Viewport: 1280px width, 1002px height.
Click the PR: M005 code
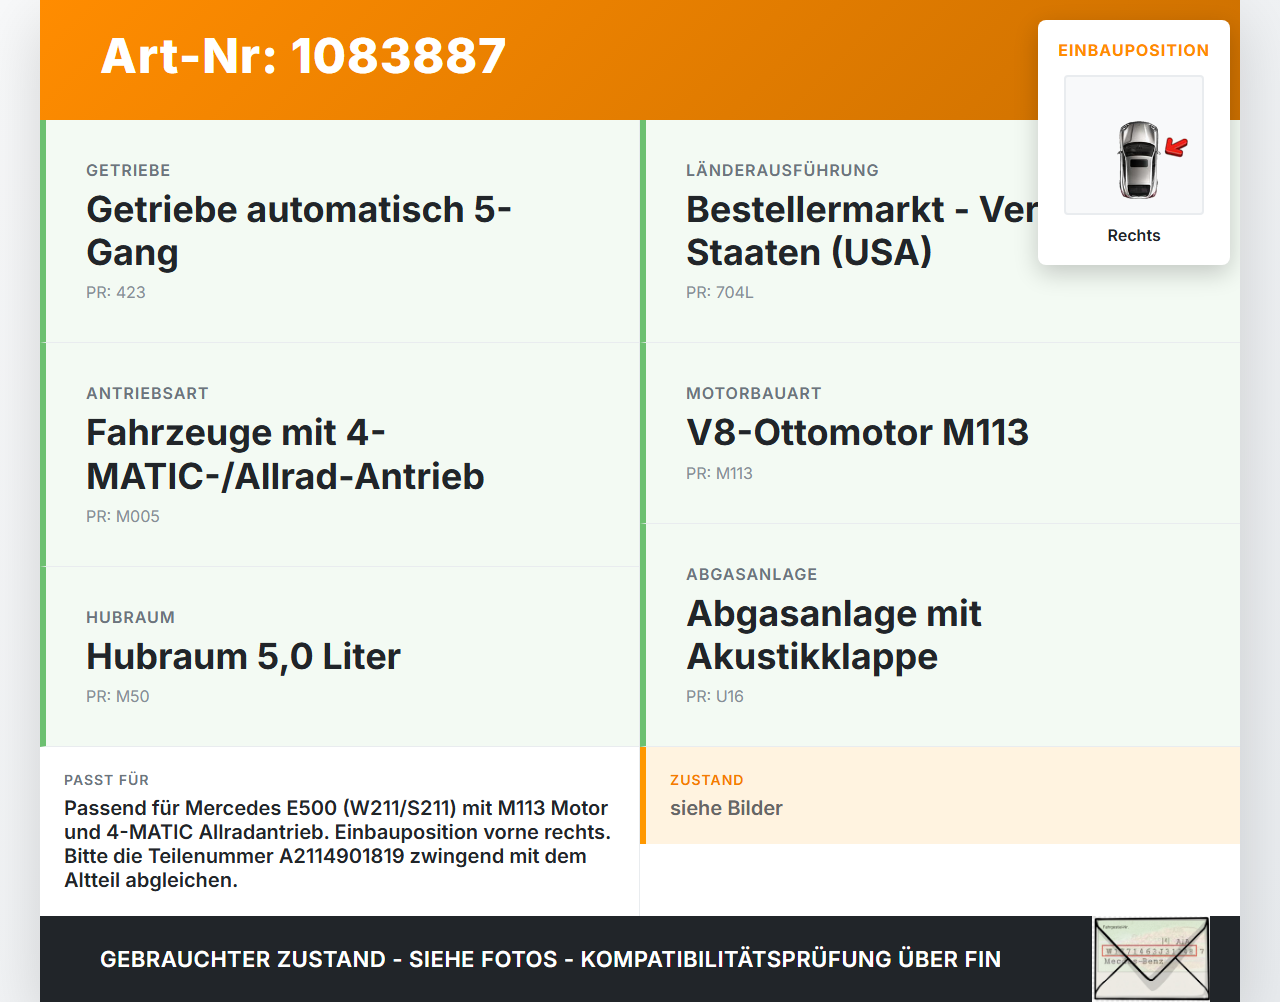123,516
